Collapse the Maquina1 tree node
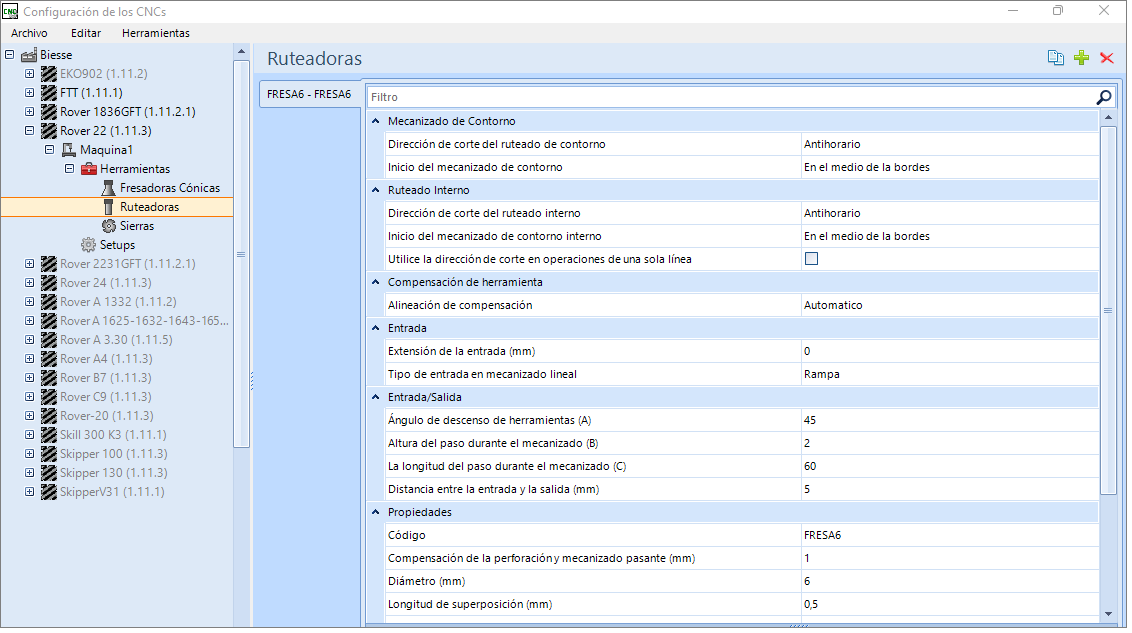This screenshot has width=1132, height=633. pos(50,149)
